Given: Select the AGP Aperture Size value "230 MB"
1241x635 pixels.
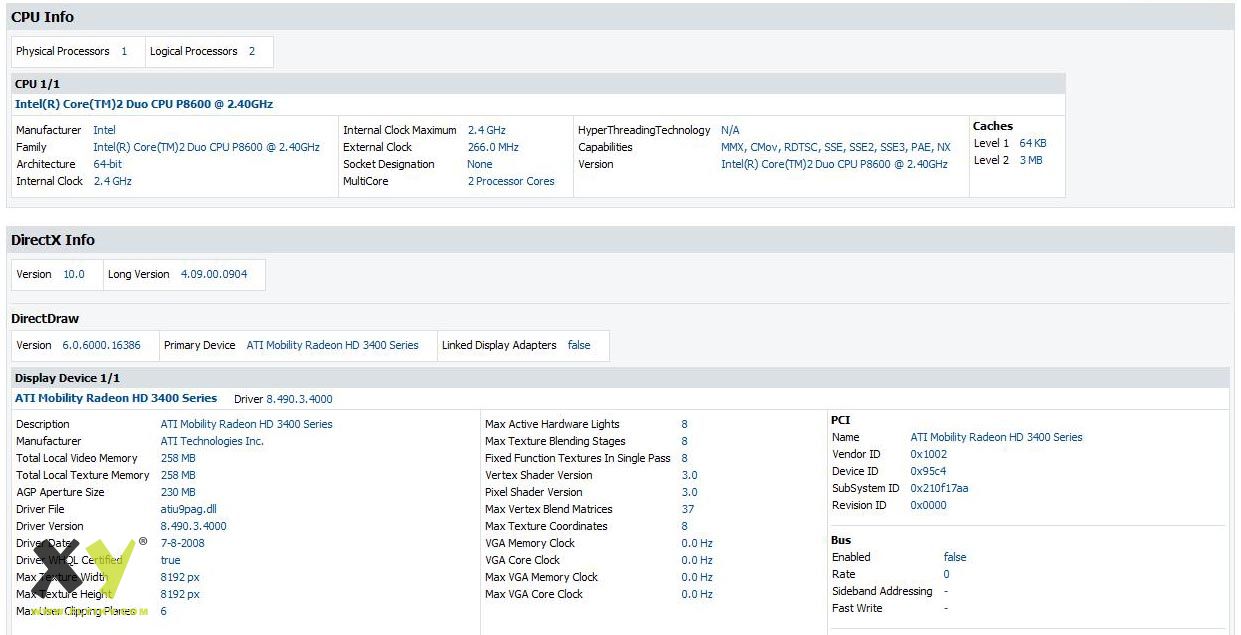Looking at the screenshot, I should point(178,492).
